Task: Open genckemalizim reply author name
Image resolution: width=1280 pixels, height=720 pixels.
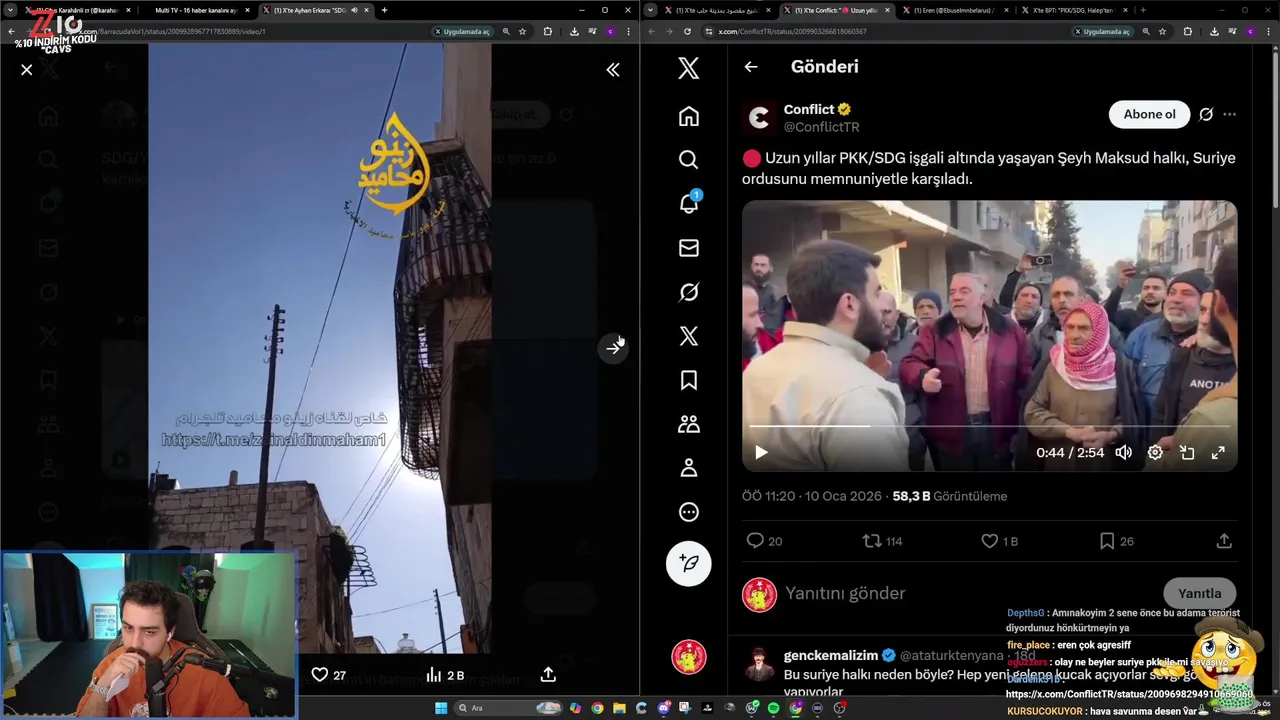Action: (830, 655)
